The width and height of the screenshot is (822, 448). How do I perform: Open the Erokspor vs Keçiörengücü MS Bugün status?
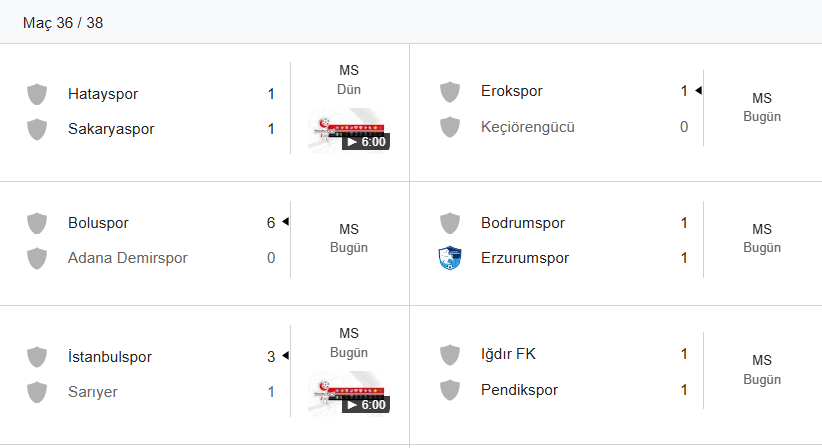762,108
